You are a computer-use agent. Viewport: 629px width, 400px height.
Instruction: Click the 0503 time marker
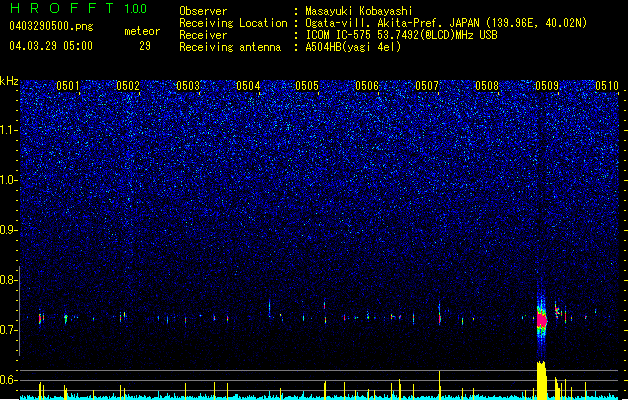click(188, 86)
